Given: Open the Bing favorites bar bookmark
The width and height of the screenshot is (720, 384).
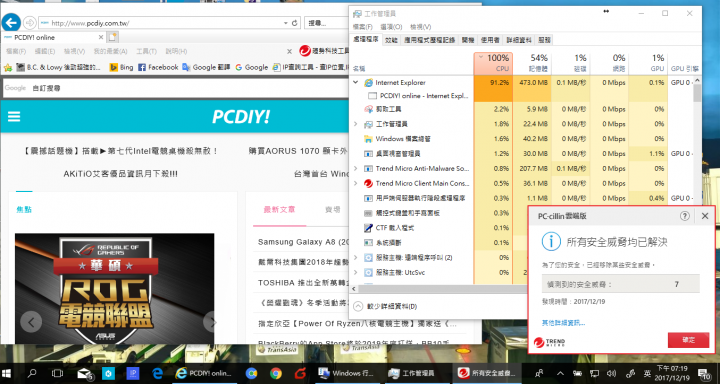Looking at the screenshot, I should pyautogui.click(x=121, y=67).
